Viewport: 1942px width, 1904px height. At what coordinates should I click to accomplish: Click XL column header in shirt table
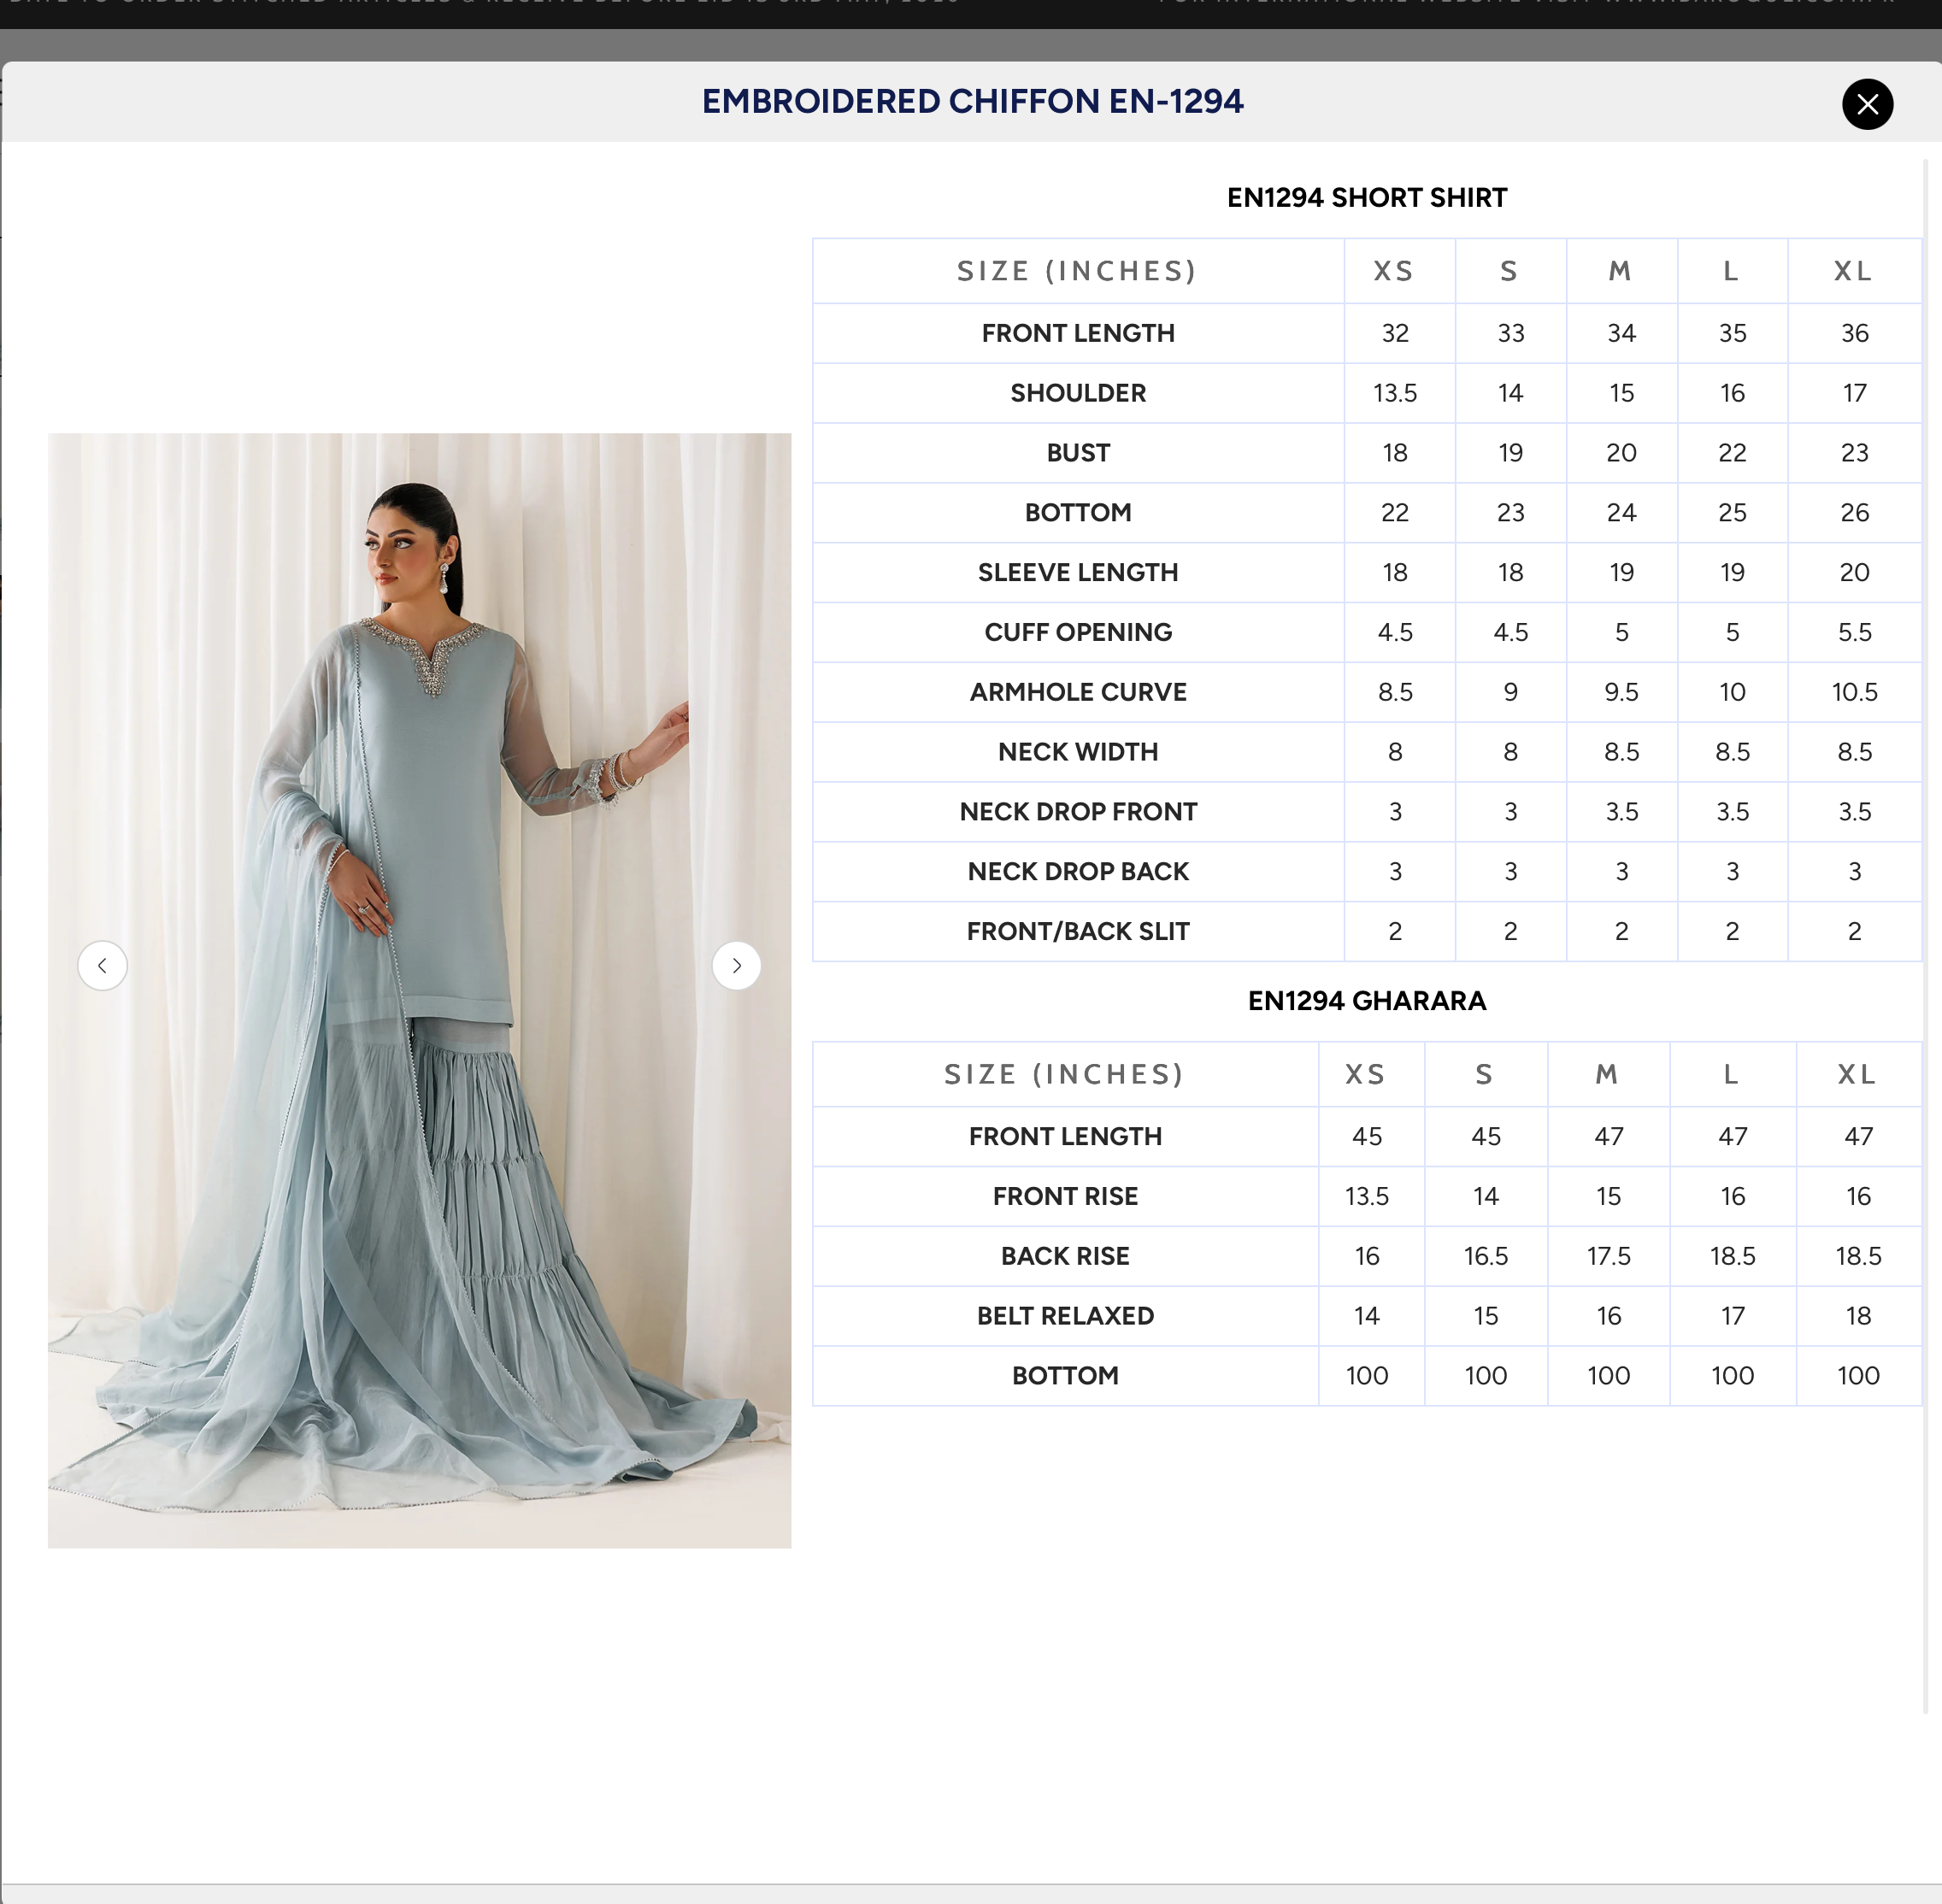click(1853, 271)
